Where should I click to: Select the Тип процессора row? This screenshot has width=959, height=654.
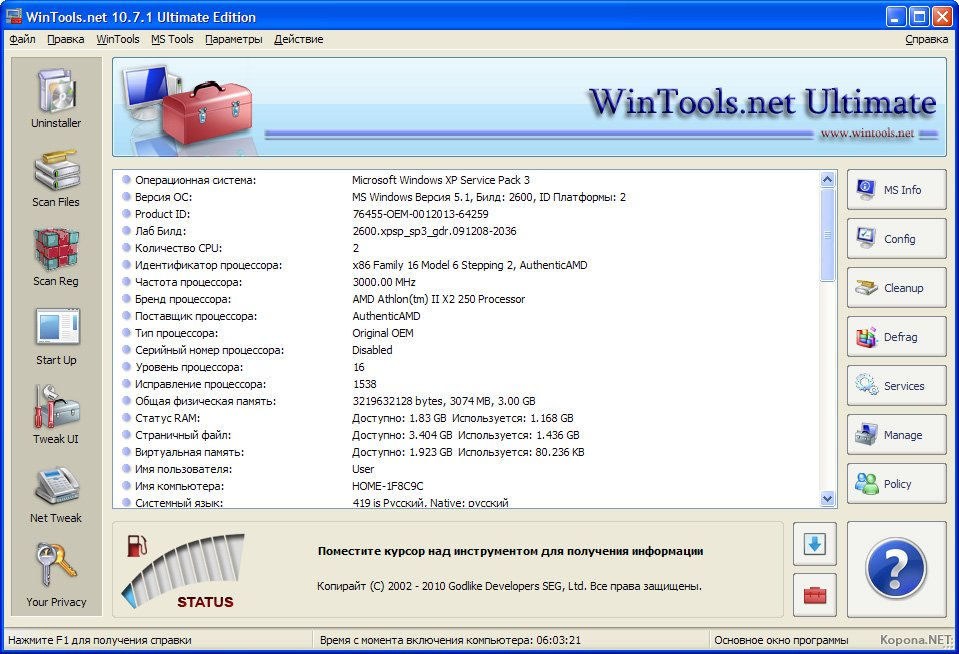coord(466,333)
